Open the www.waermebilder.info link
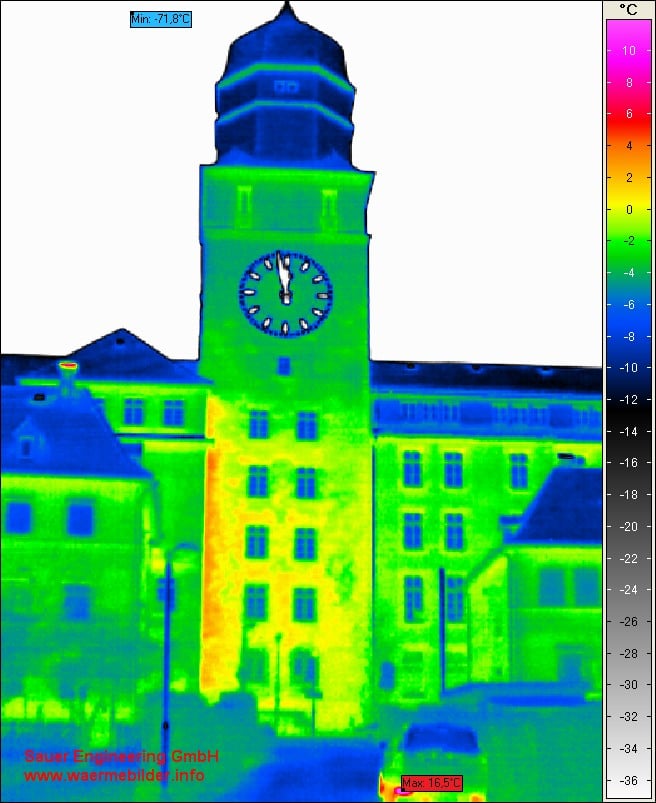 pyautogui.click(x=114, y=775)
